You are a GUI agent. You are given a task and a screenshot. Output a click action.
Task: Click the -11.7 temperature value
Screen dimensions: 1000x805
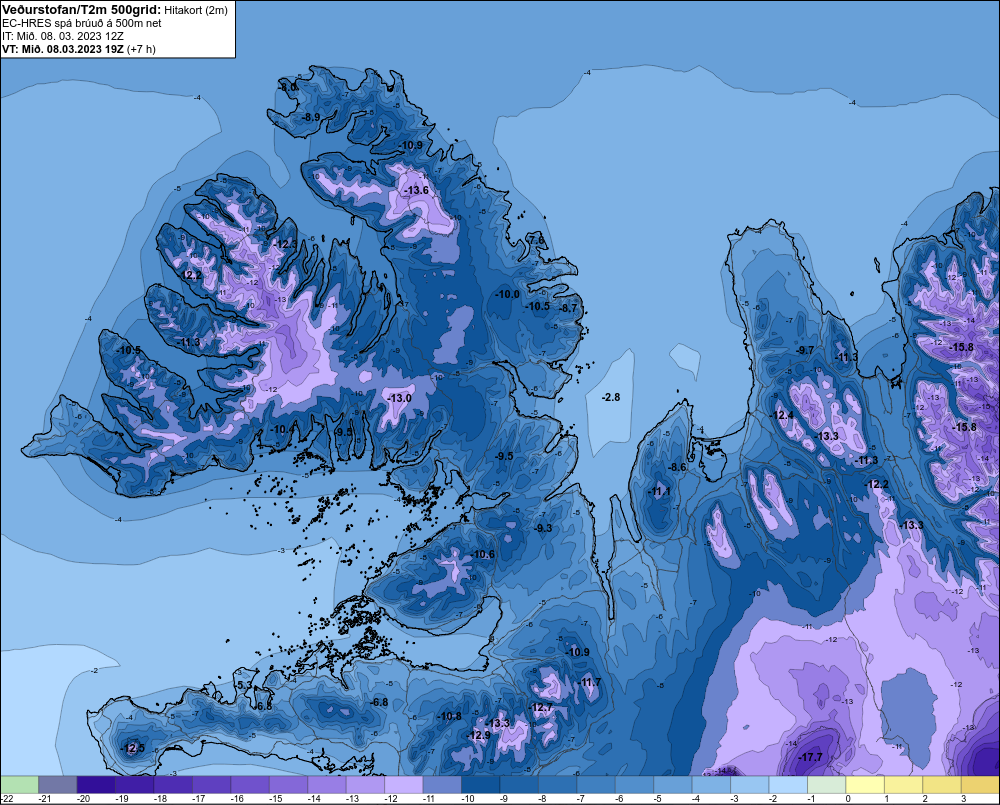[589, 683]
